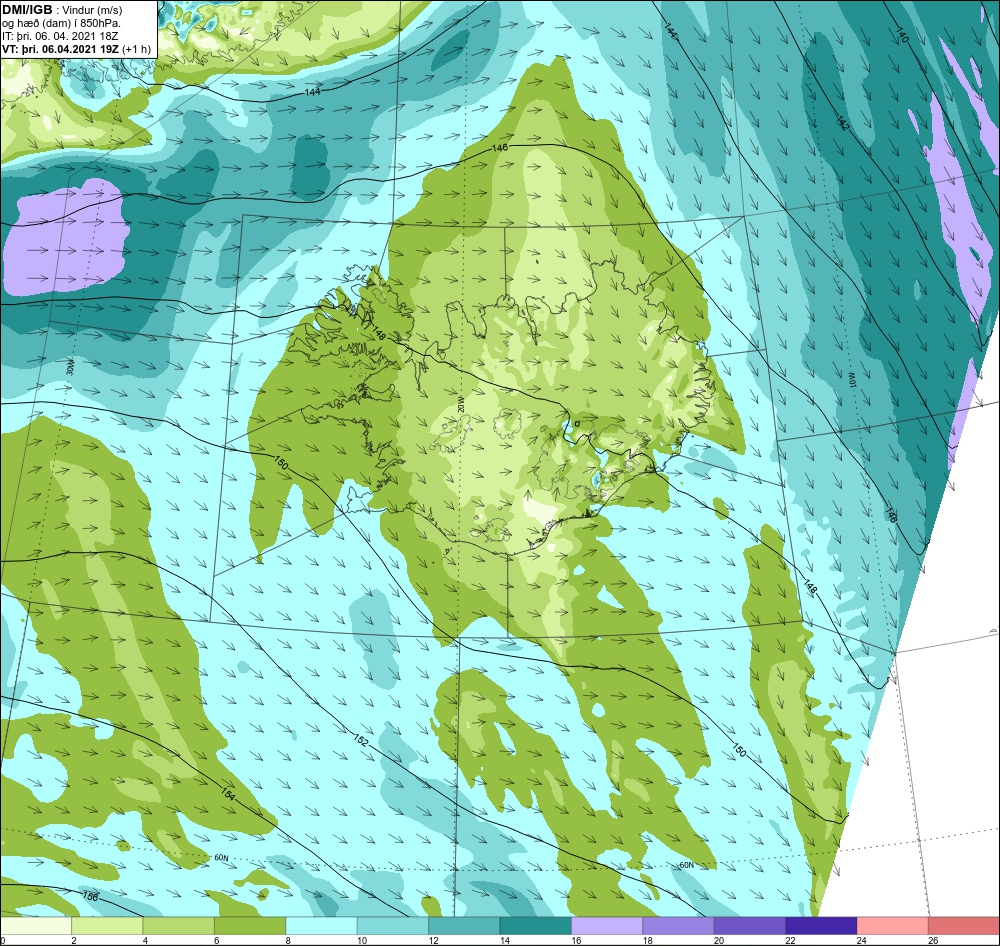Click the 146 contour label north of Iceland
Viewport: 1000px width, 946px height.
point(499,148)
